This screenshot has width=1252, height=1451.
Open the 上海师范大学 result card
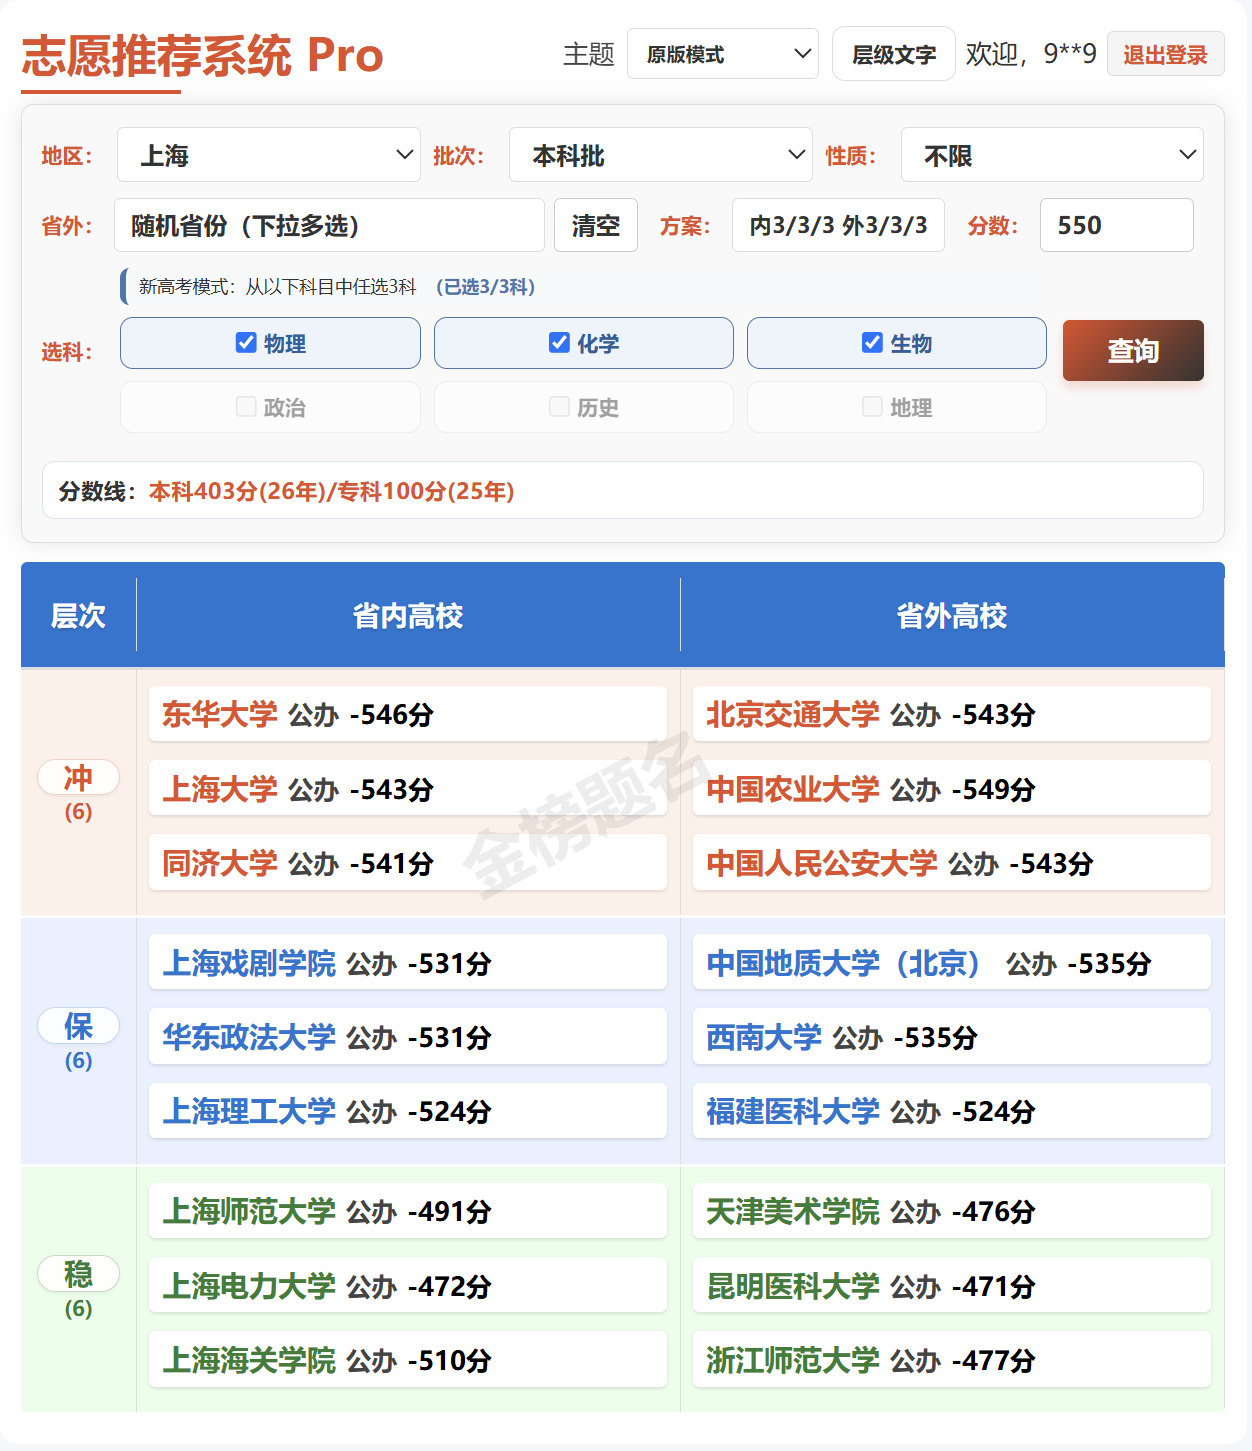pyautogui.click(x=408, y=1211)
